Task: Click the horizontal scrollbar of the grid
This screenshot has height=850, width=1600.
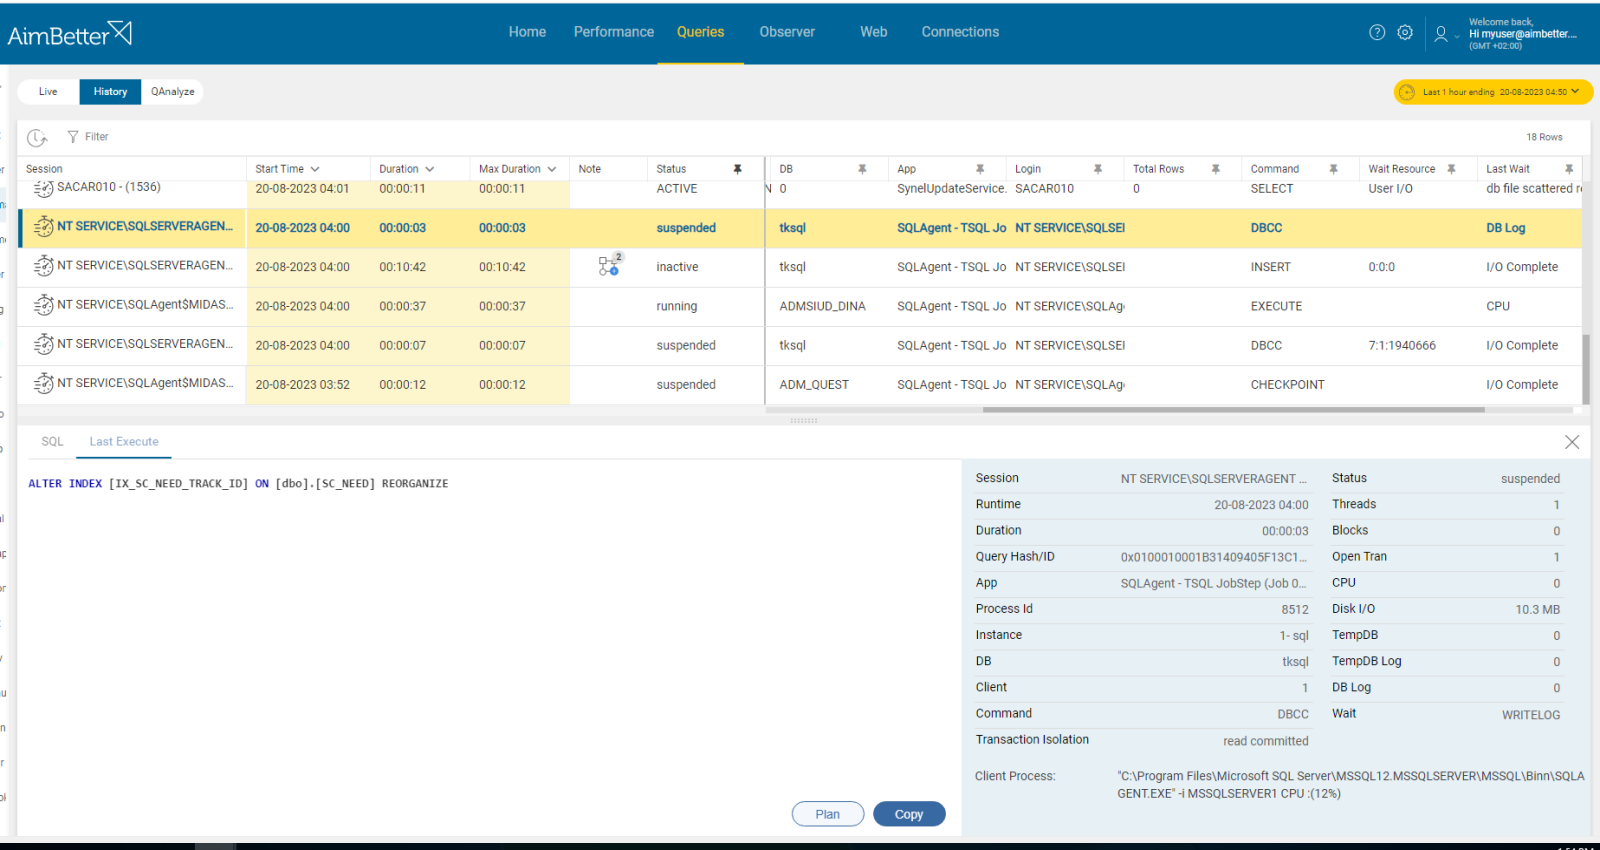Action: point(1233,409)
